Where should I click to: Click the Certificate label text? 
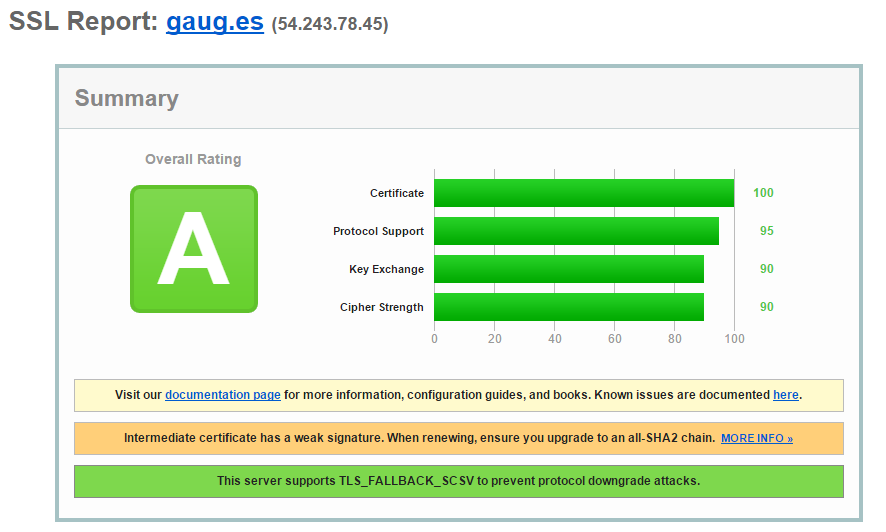pos(396,193)
